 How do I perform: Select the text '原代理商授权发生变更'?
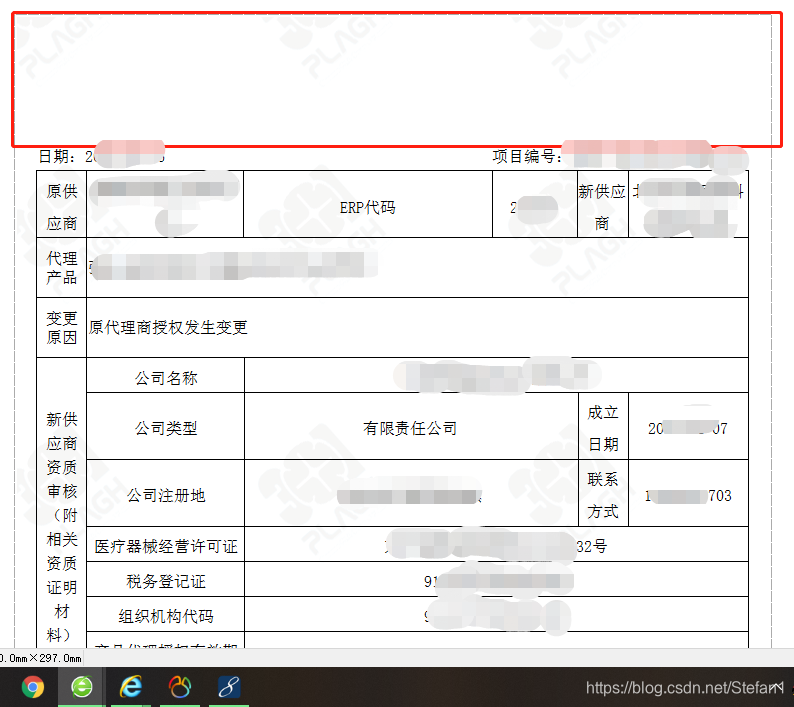coord(168,327)
